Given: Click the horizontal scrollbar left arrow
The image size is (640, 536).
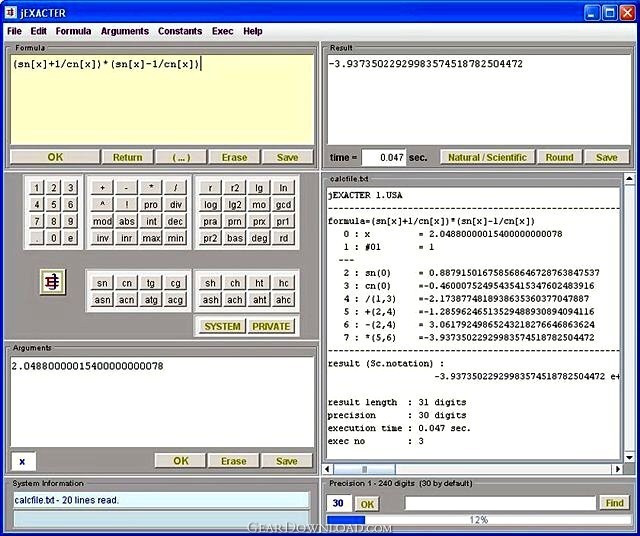Looking at the screenshot, I should tap(328, 469).
